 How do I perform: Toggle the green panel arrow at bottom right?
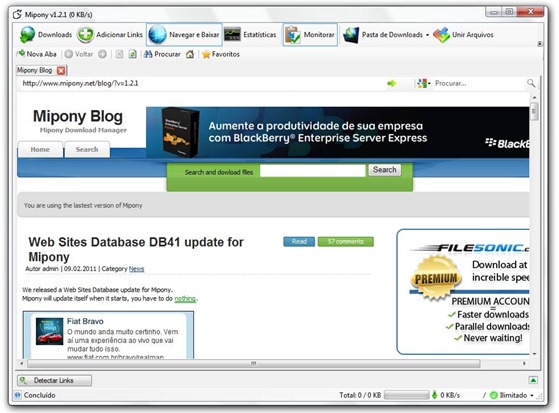point(533,380)
